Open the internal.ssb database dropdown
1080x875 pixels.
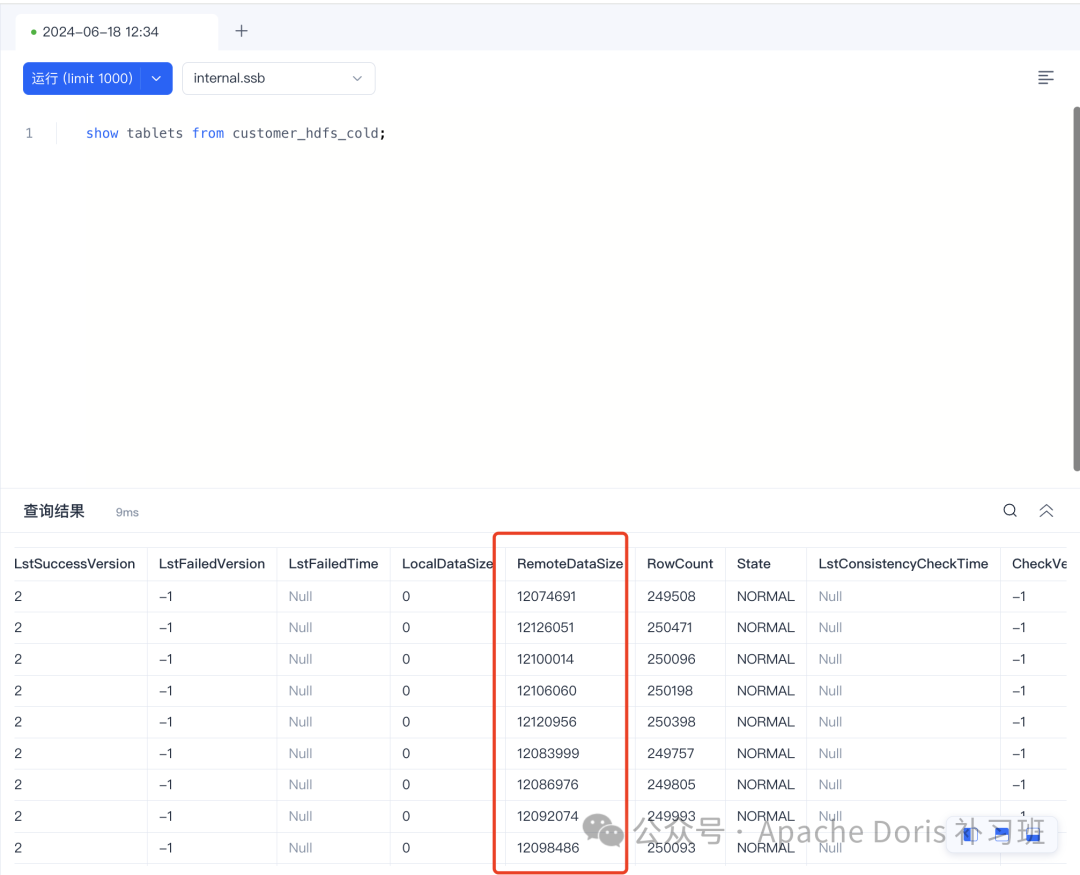click(278, 79)
